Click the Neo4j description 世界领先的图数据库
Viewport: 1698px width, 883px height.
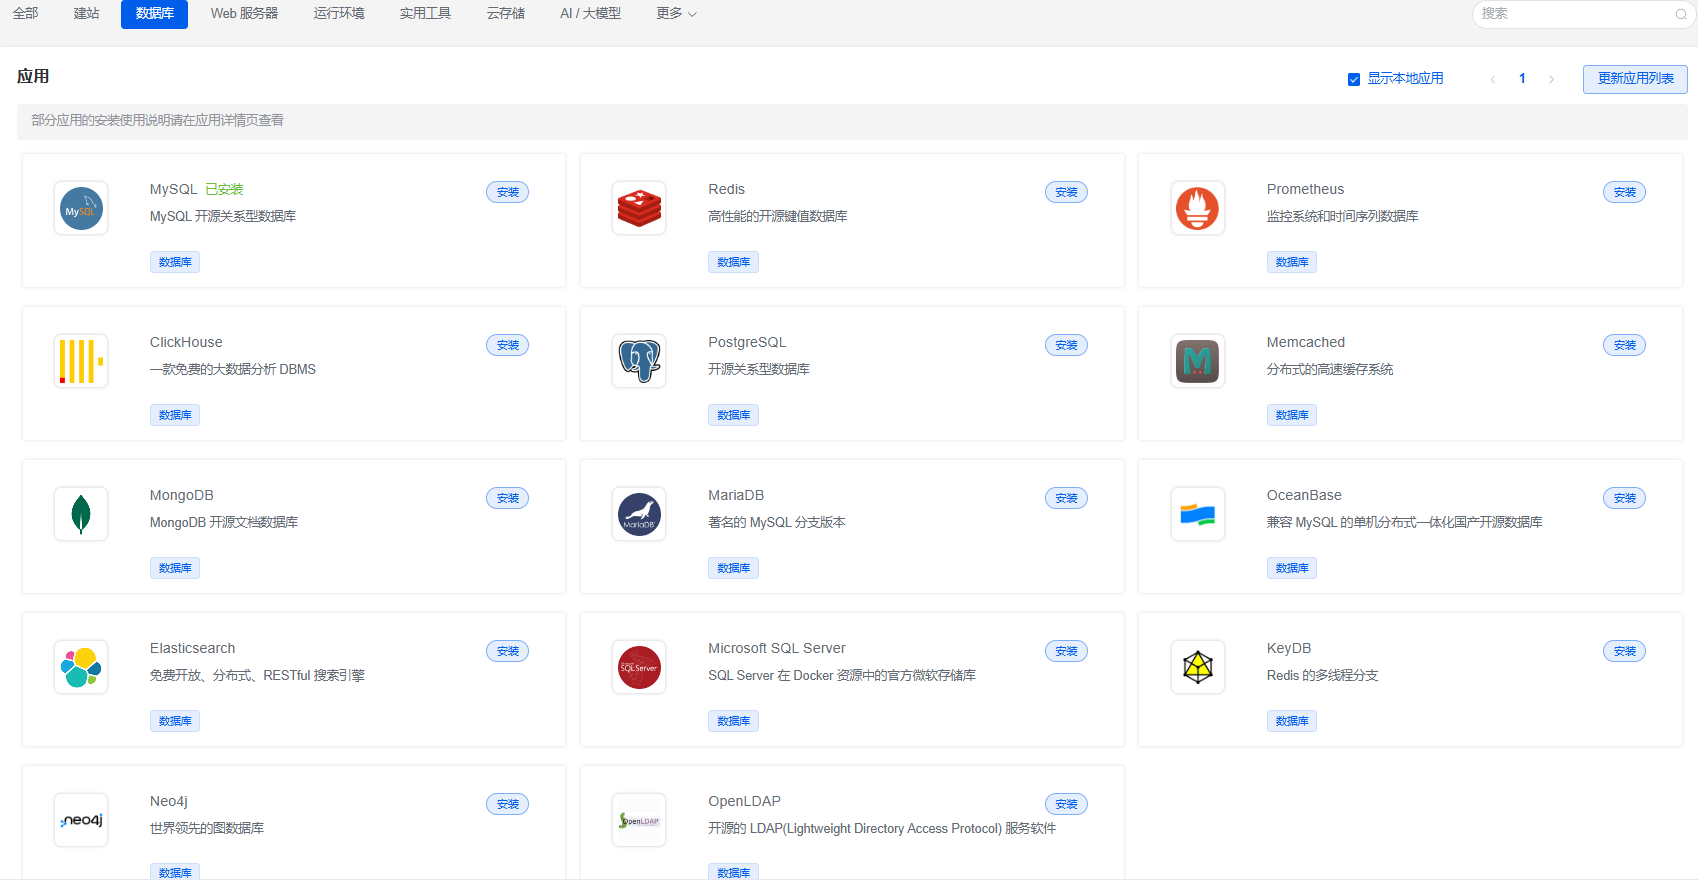pyautogui.click(x=207, y=828)
